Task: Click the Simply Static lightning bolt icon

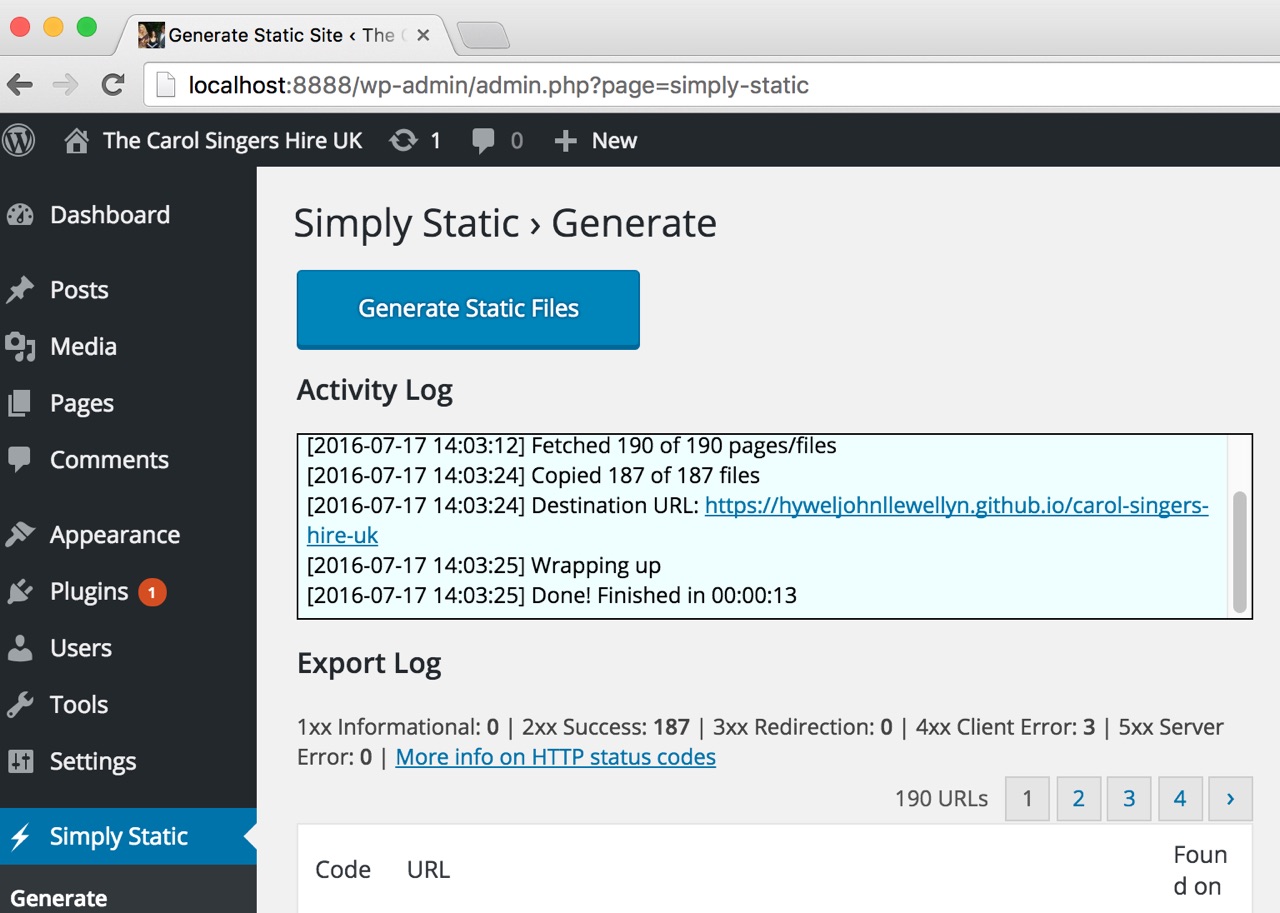Action: [x=22, y=837]
